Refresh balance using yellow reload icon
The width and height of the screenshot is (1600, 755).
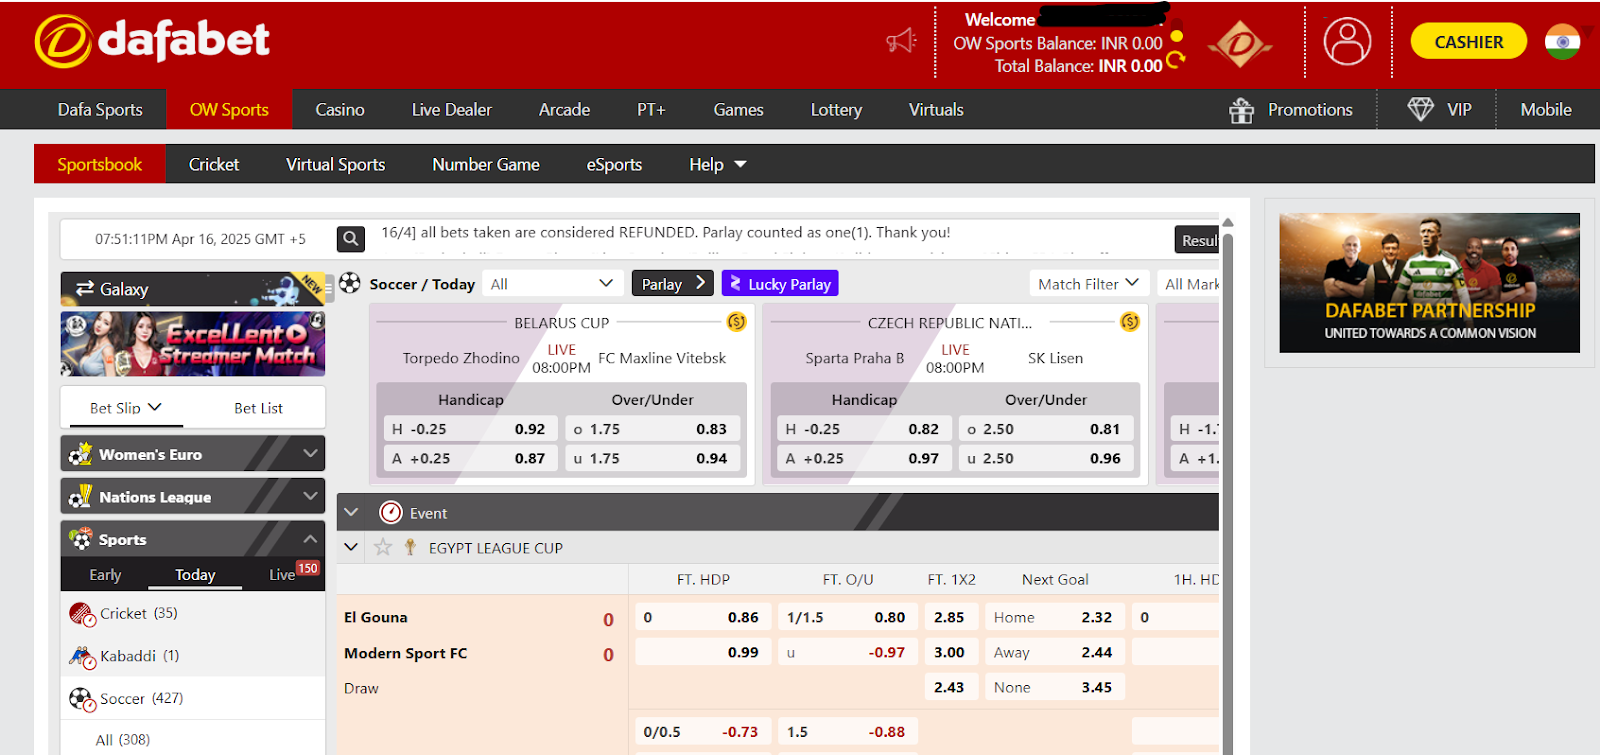1176,60
